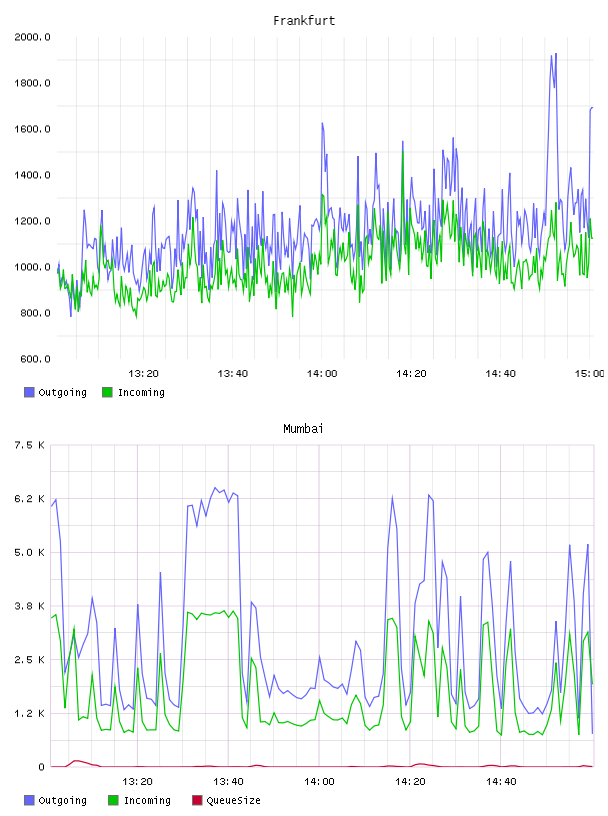Click the 13:20 time label under Frankfurt chart

click(143, 374)
